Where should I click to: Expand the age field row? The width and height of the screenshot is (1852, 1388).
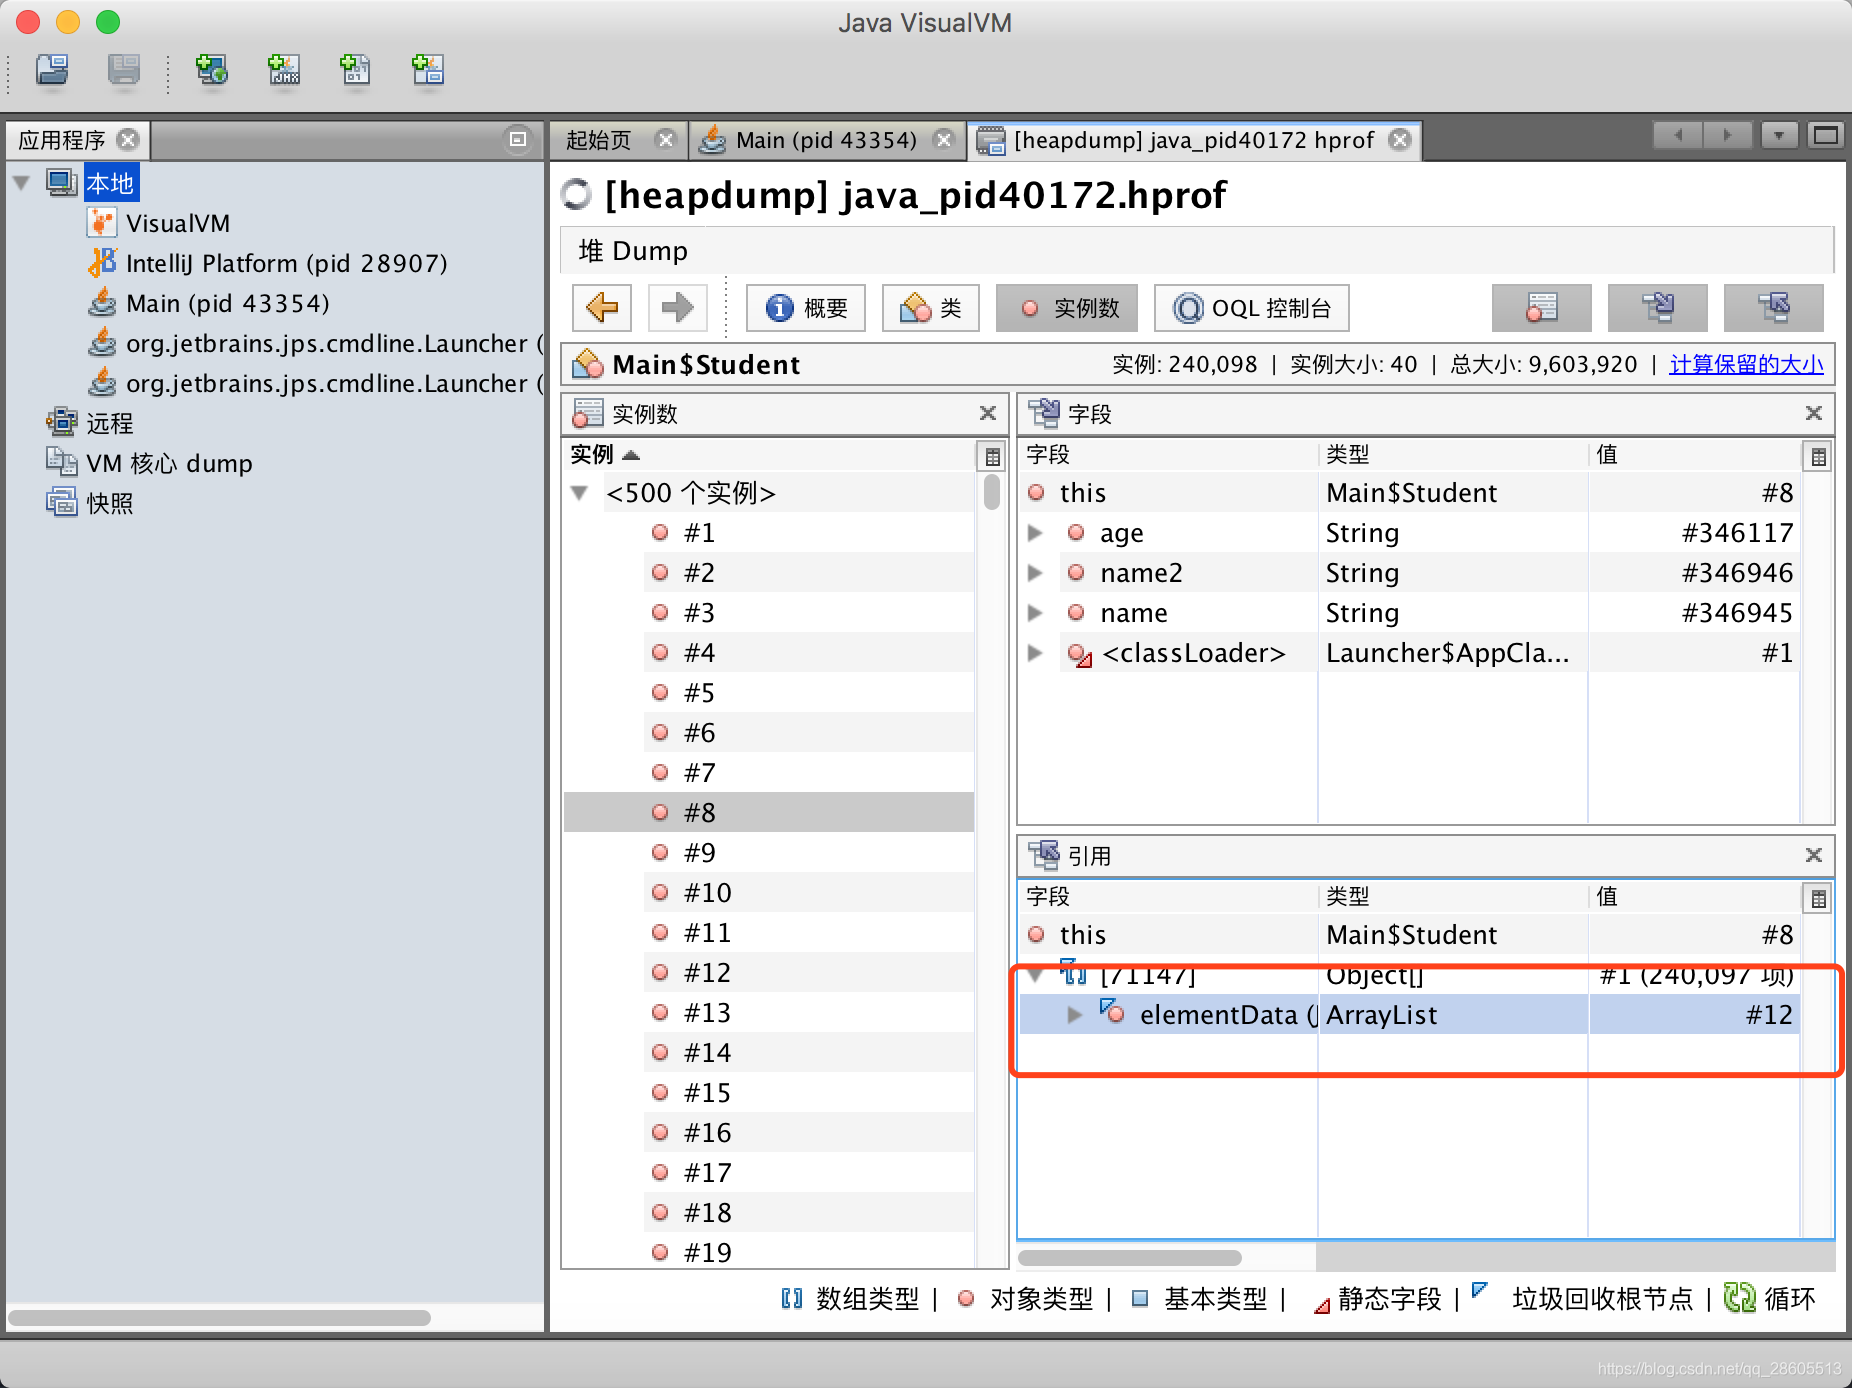(1036, 533)
